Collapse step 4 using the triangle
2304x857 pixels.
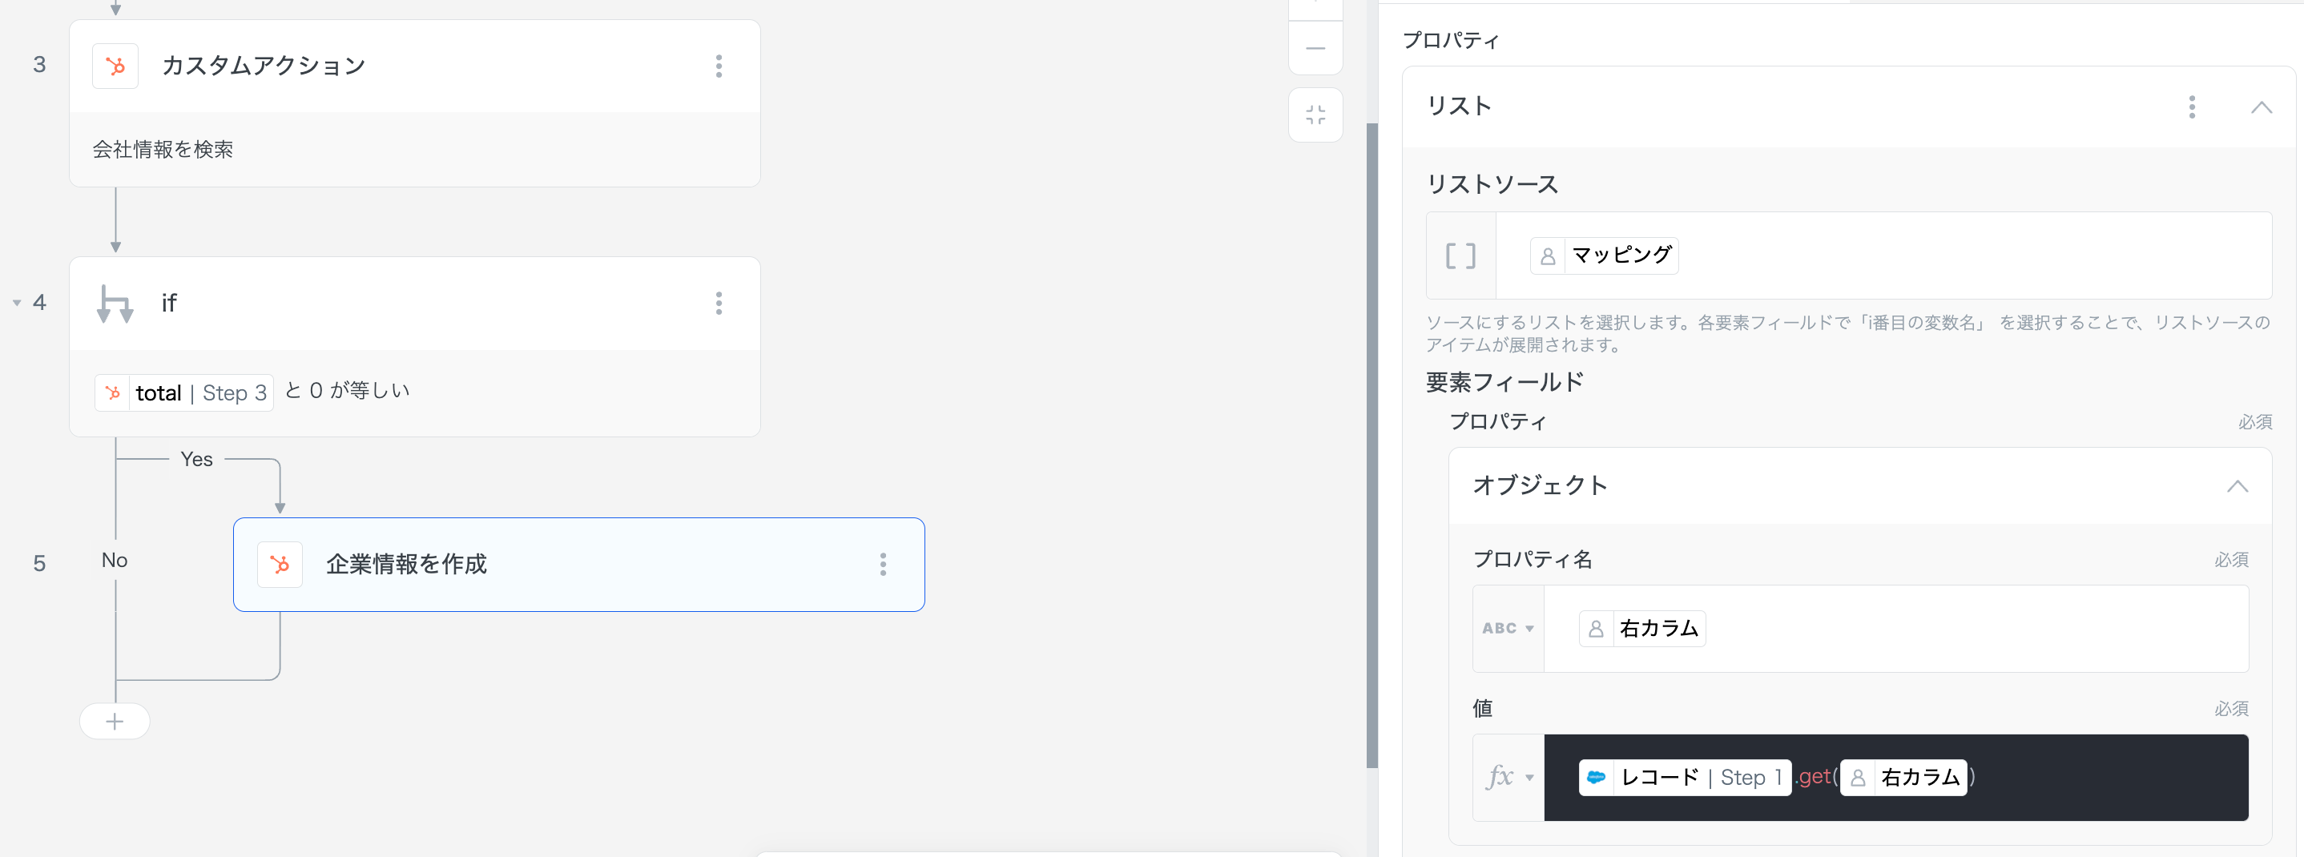(x=17, y=302)
